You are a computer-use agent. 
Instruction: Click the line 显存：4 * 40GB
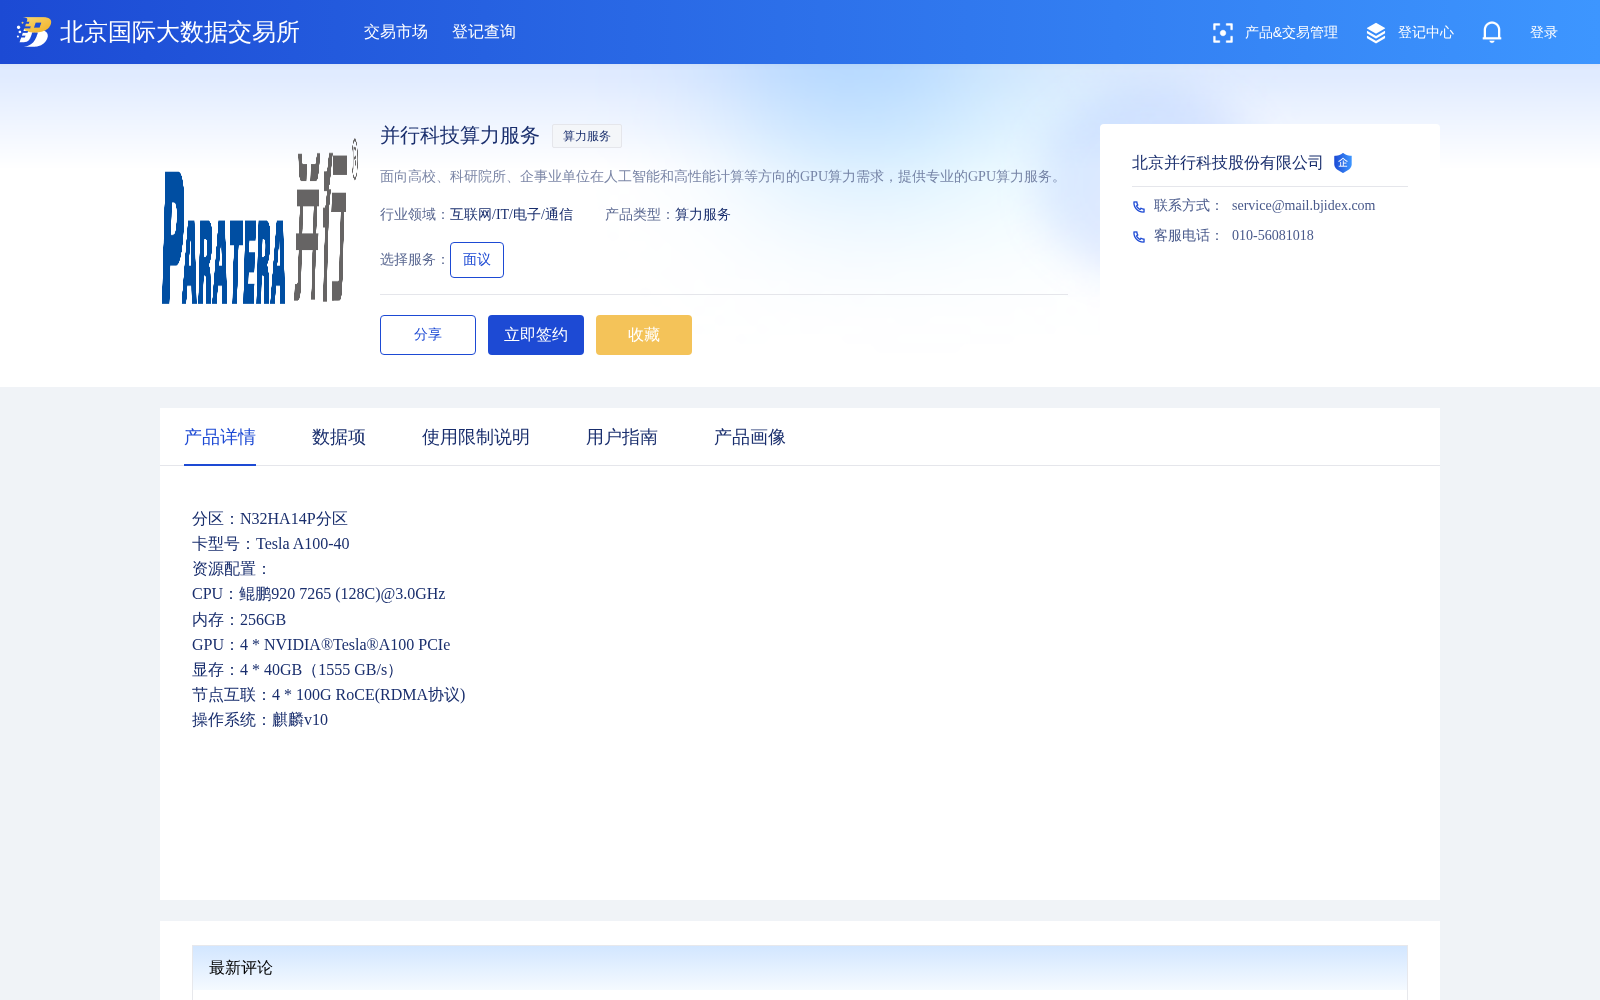296,670
